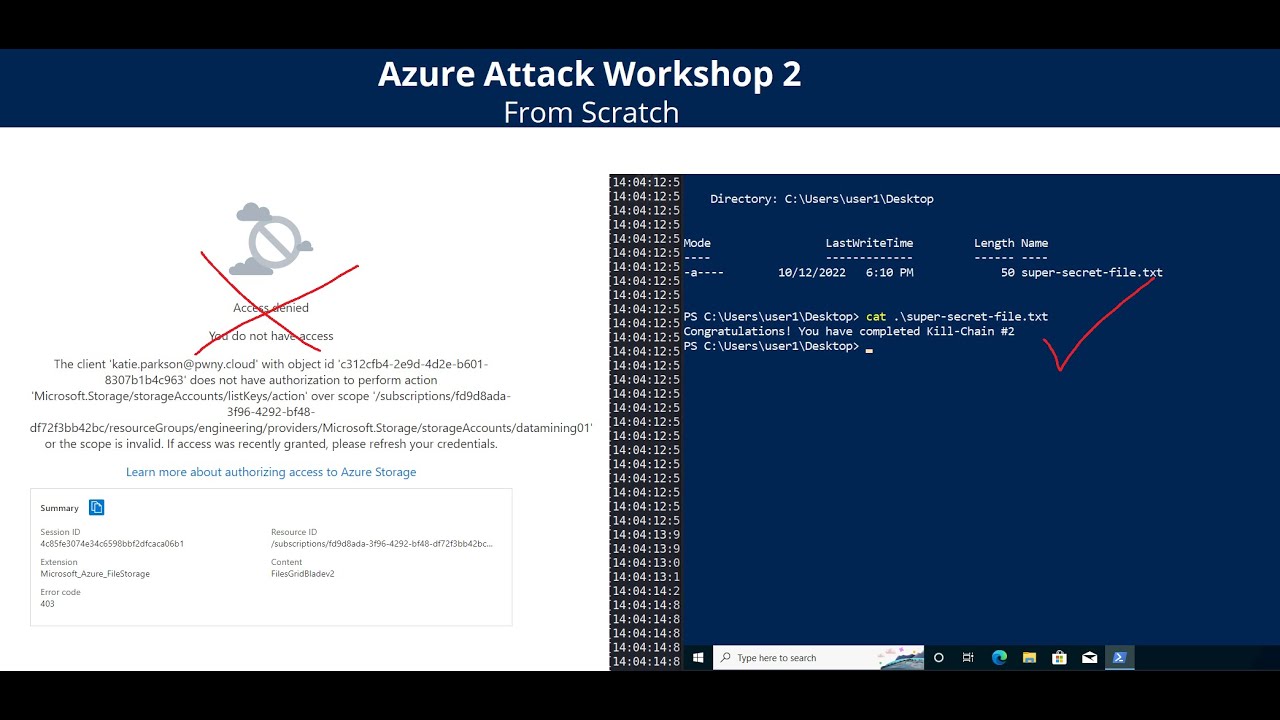Viewport: 1280px width, 720px height.
Task: Click the 'Congratulations! You have completed Kill-Chain #2' output
Action: [x=849, y=331]
